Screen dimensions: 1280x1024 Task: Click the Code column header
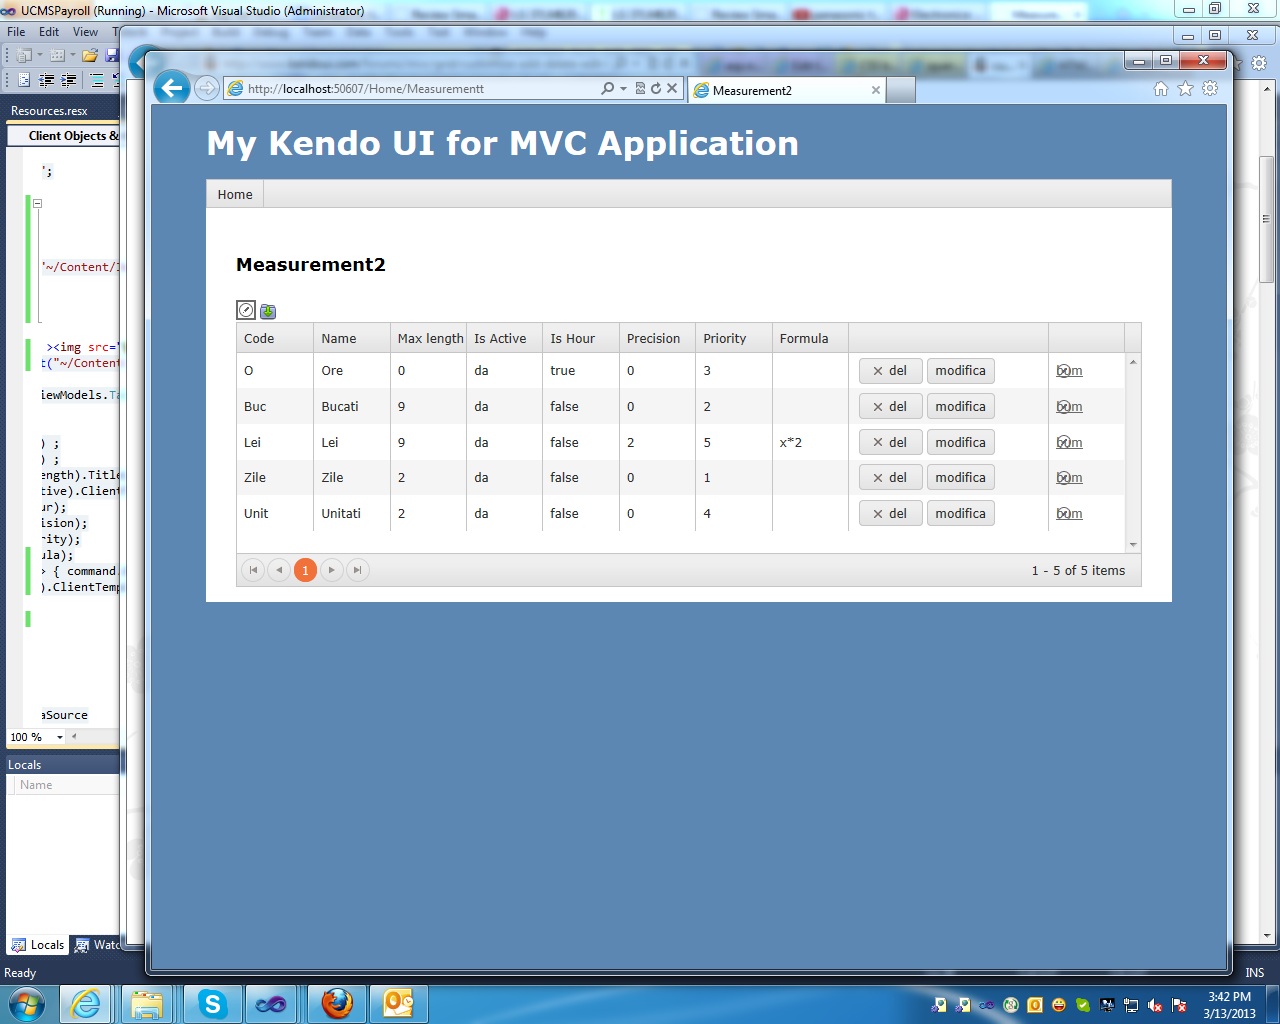pyautogui.click(x=275, y=339)
